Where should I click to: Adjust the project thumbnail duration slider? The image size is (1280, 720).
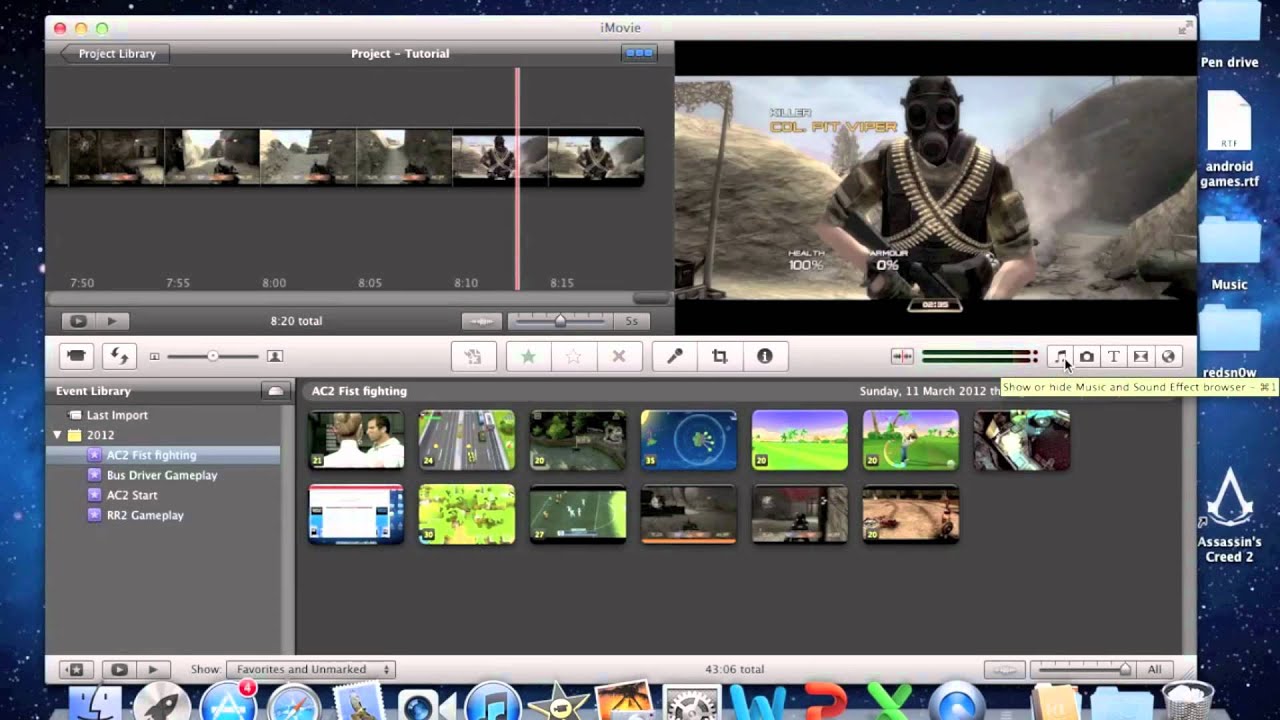(560, 321)
